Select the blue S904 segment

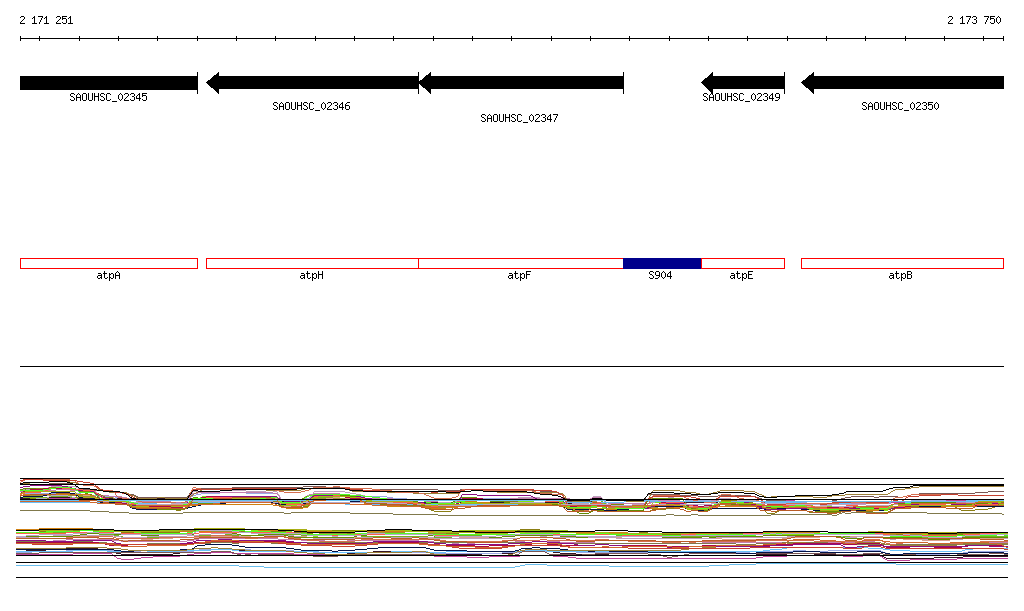[x=662, y=264]
